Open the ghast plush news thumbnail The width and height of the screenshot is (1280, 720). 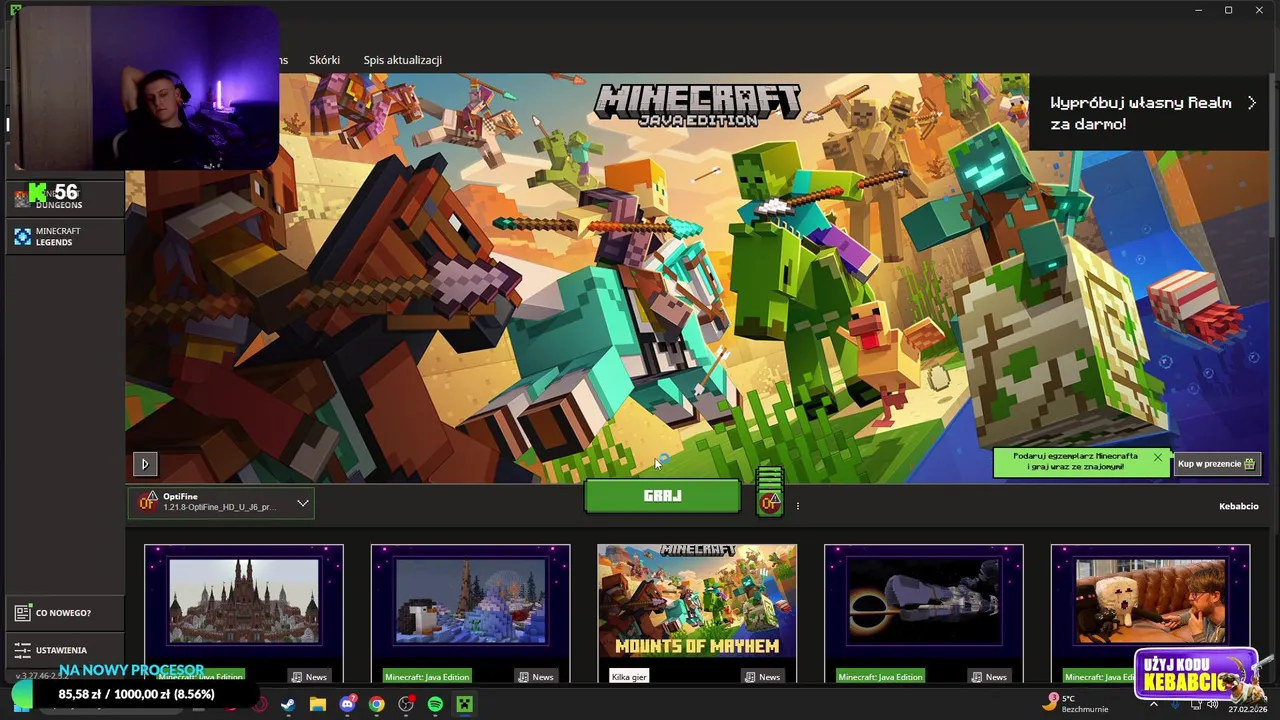point(1150,601)
